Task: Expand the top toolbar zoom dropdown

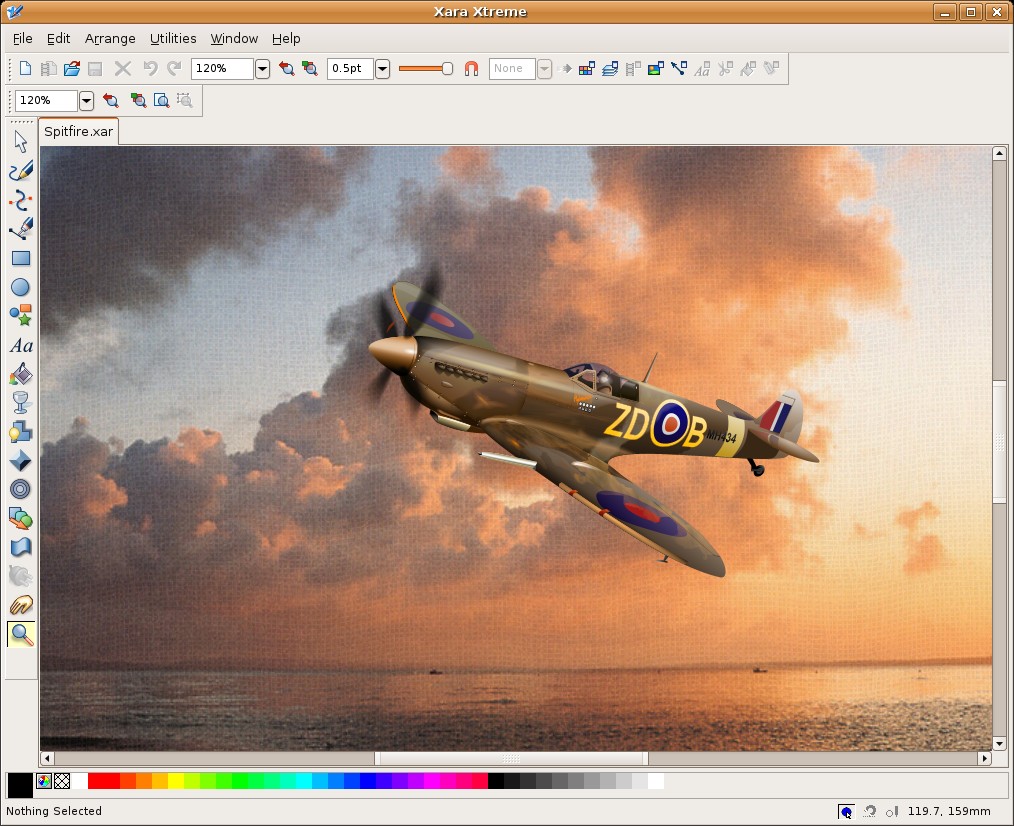Action: click(x=262, y=69)
